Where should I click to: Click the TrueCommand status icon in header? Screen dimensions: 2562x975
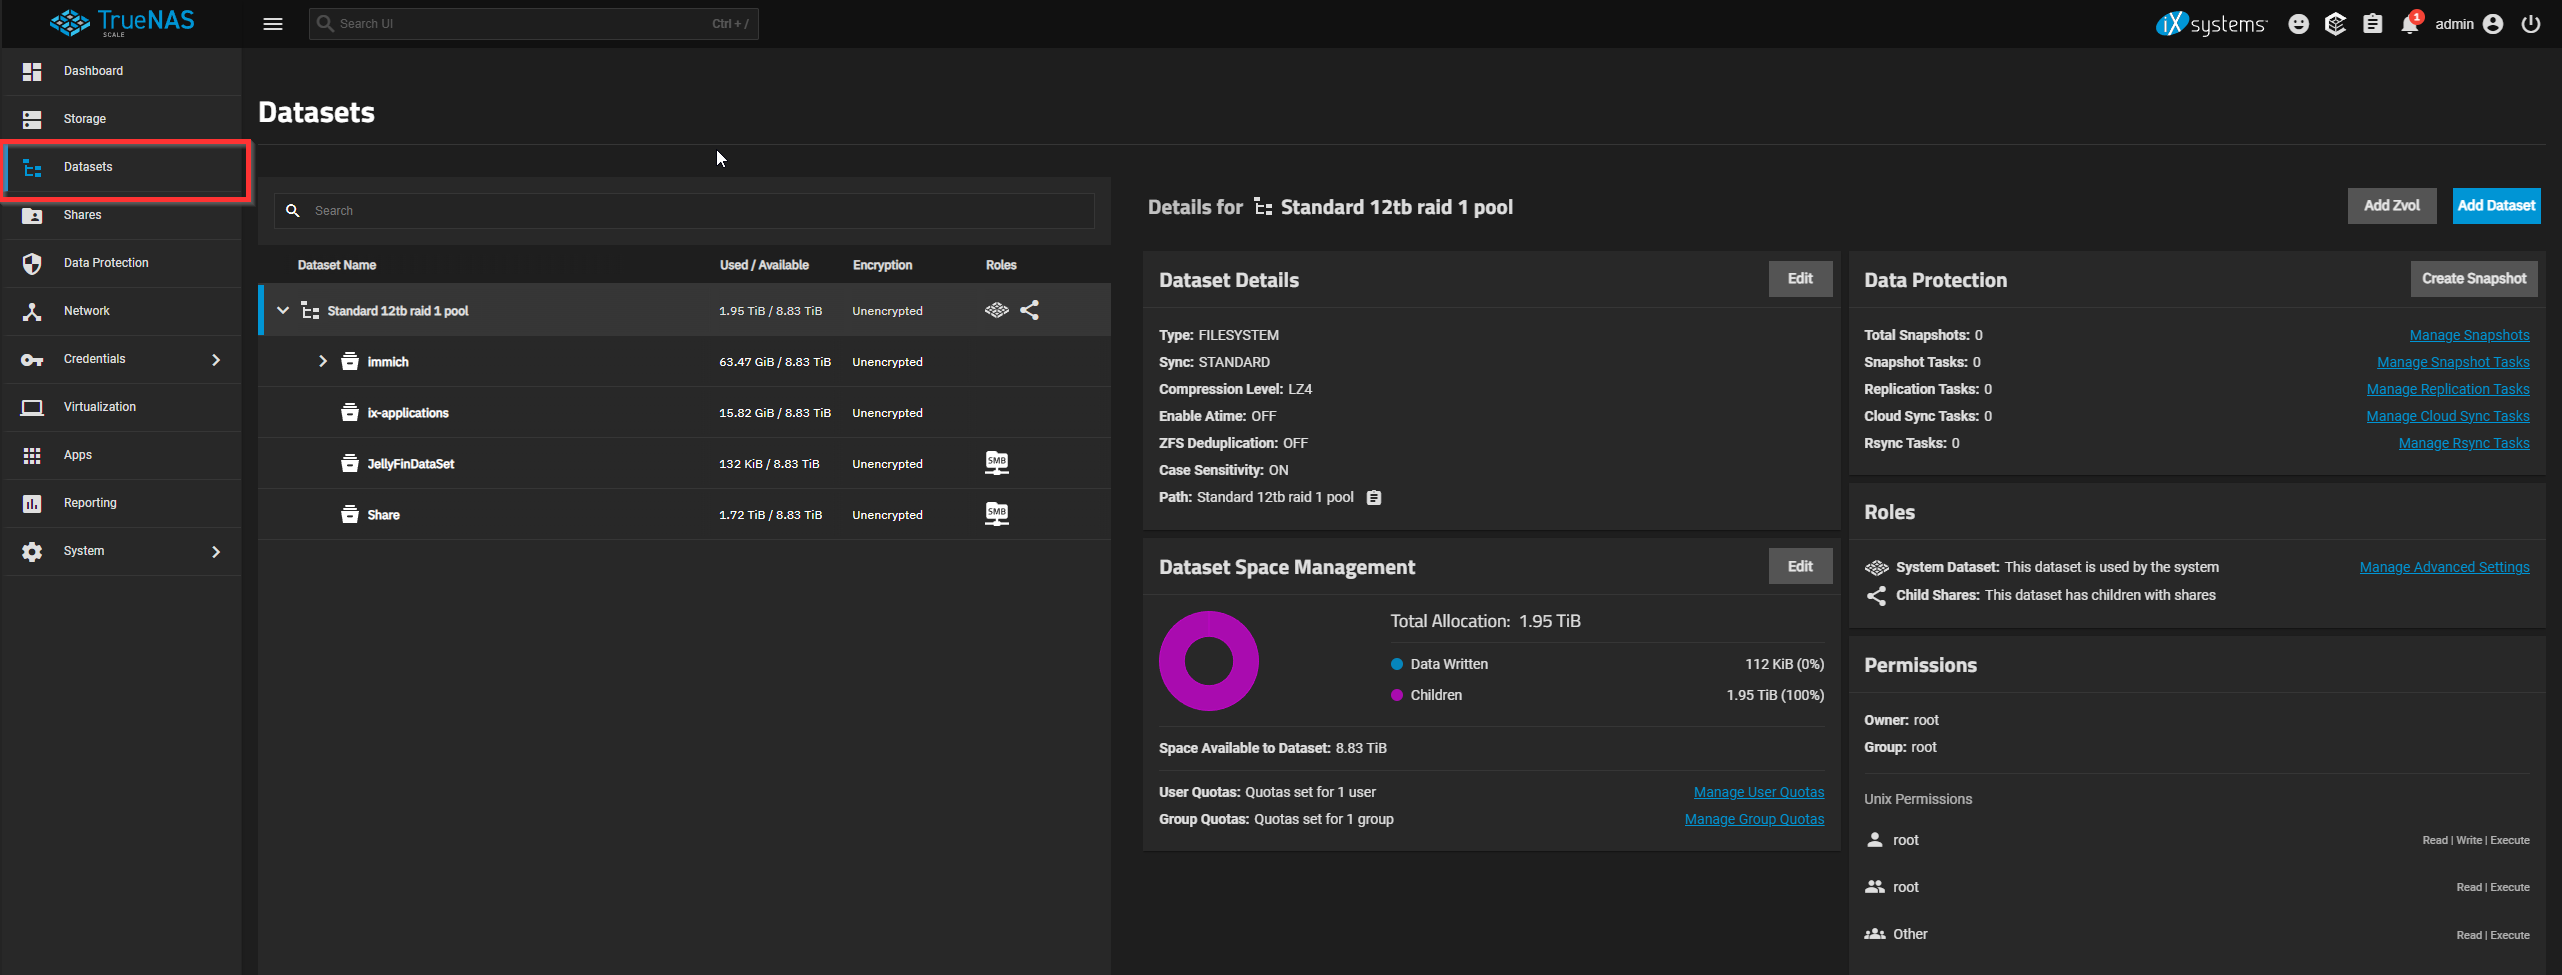click(x=2335, y=24)
